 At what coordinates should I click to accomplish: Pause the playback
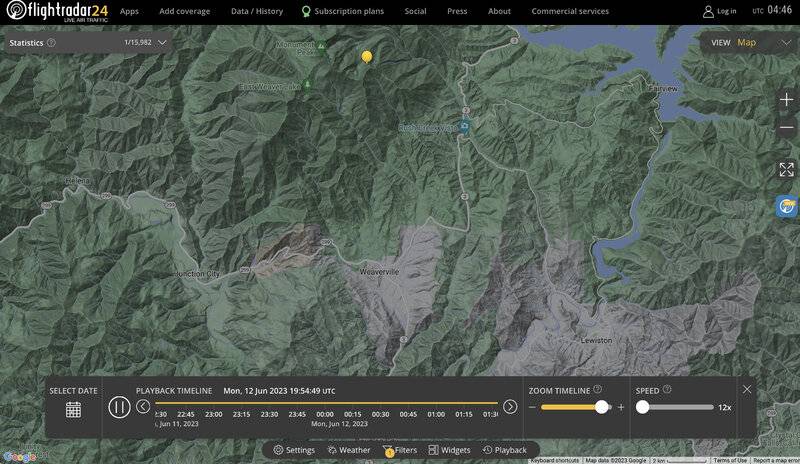pyautogui.click(x=119, y=407)
